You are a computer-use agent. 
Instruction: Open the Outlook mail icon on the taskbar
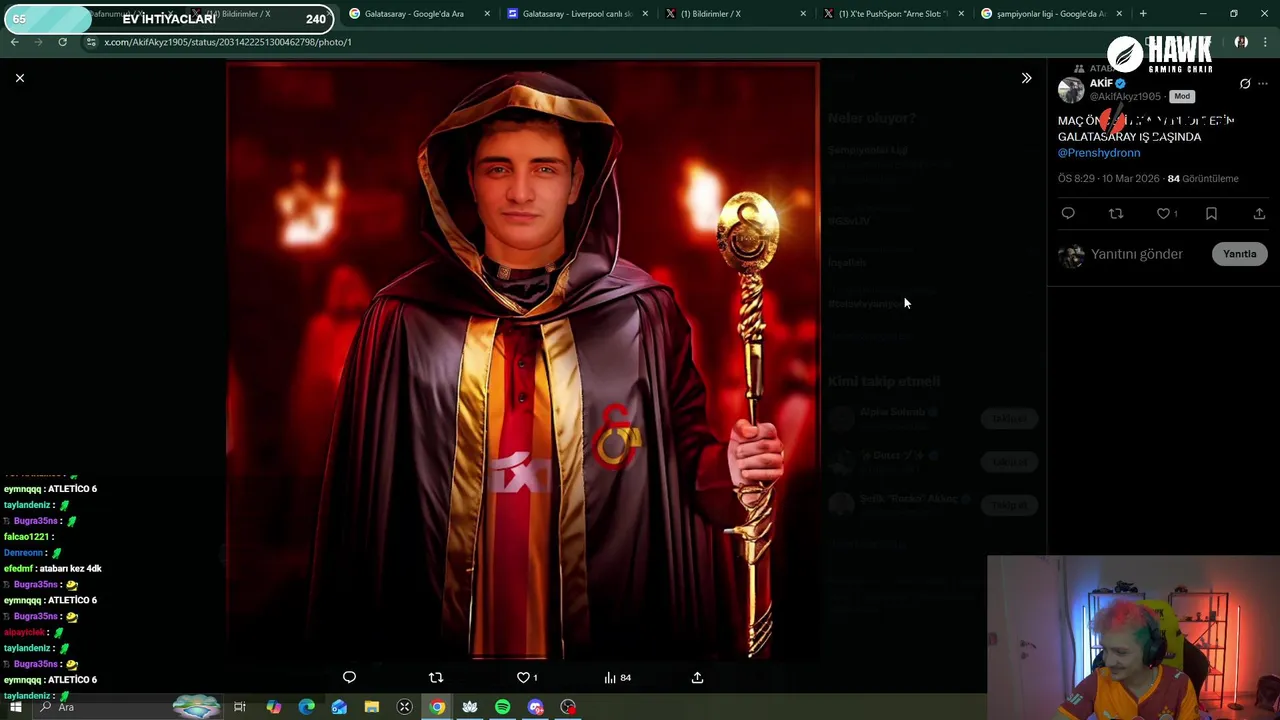click(x=339, y=707)
